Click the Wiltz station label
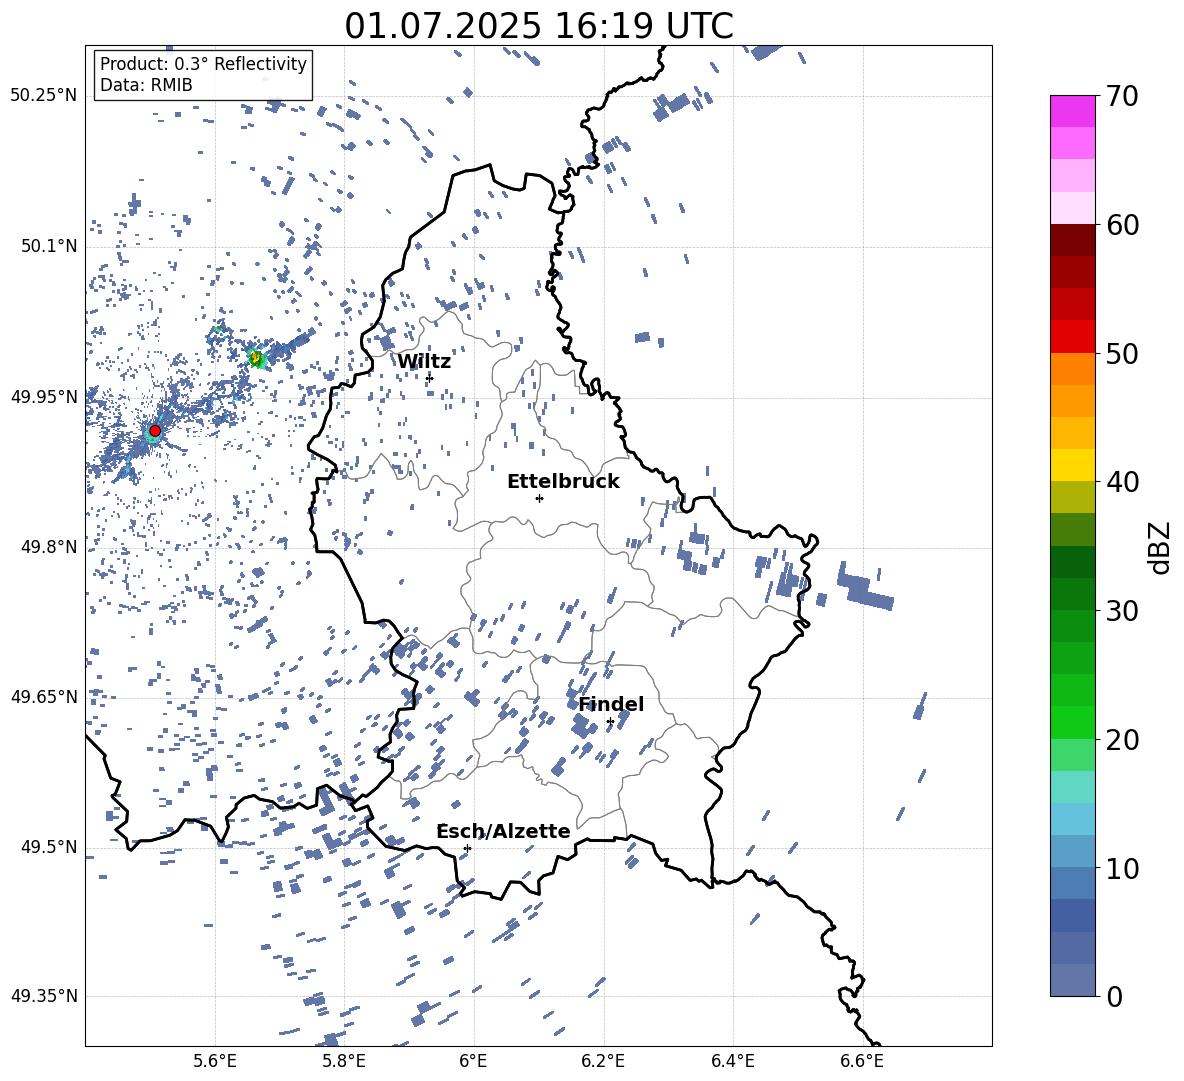The width and height of the screenshot is (1184, 1081). point(424,362)
